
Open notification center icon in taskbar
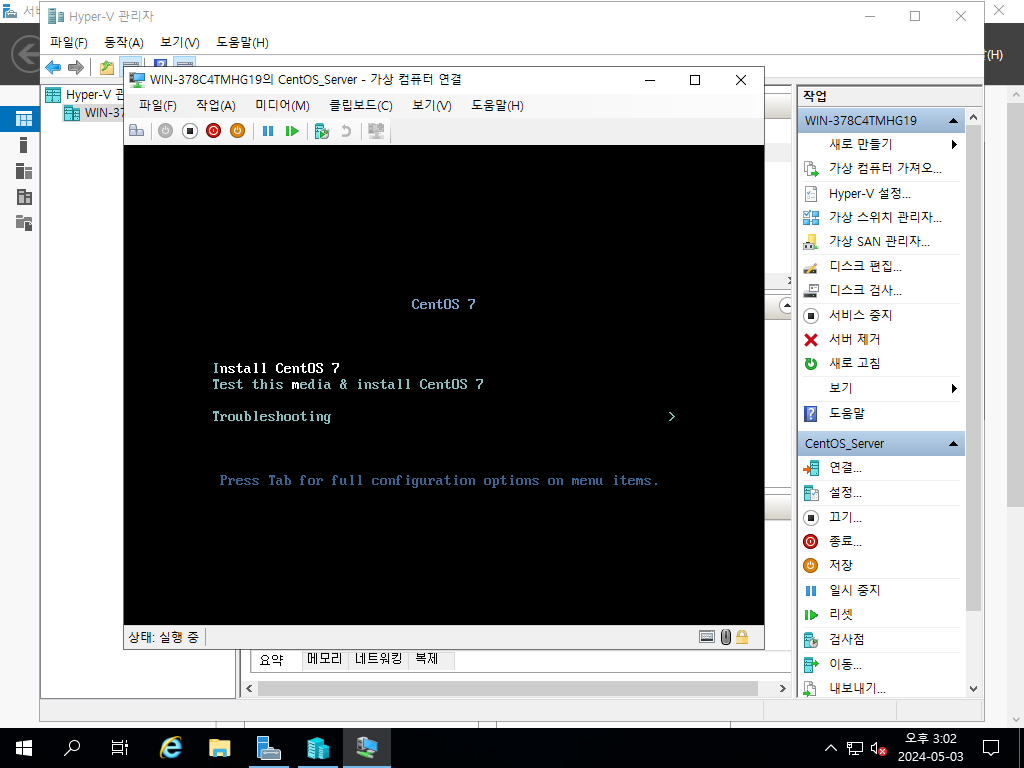coord(991,748)
